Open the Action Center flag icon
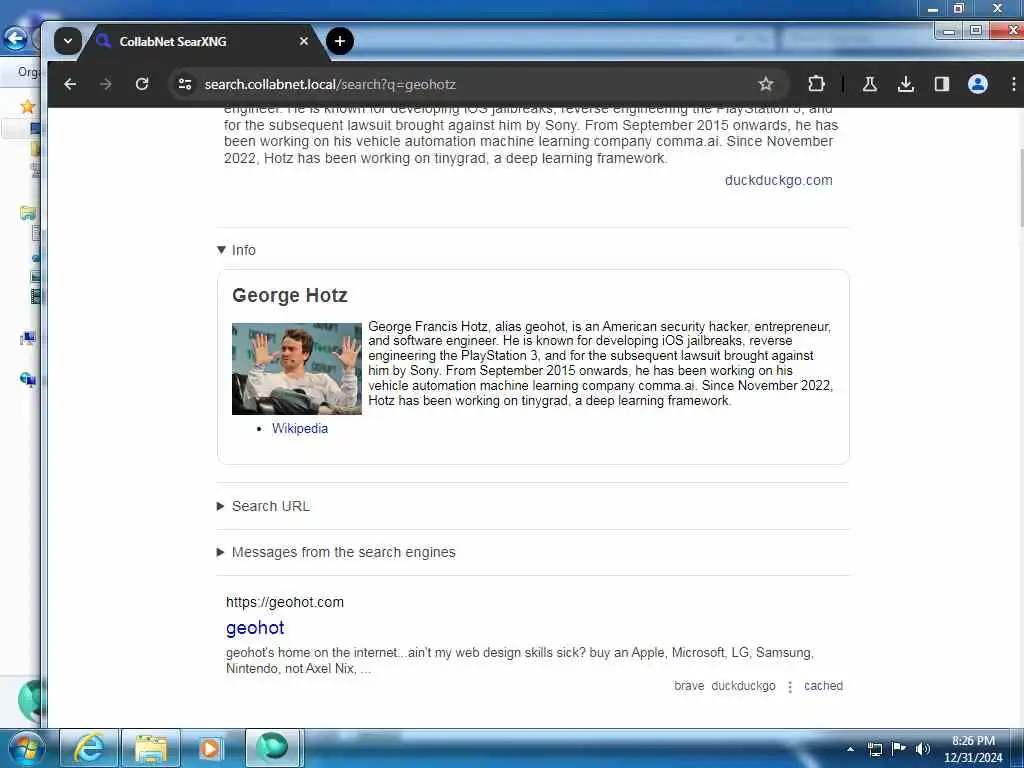1024x768 pixels. [899, 748]
